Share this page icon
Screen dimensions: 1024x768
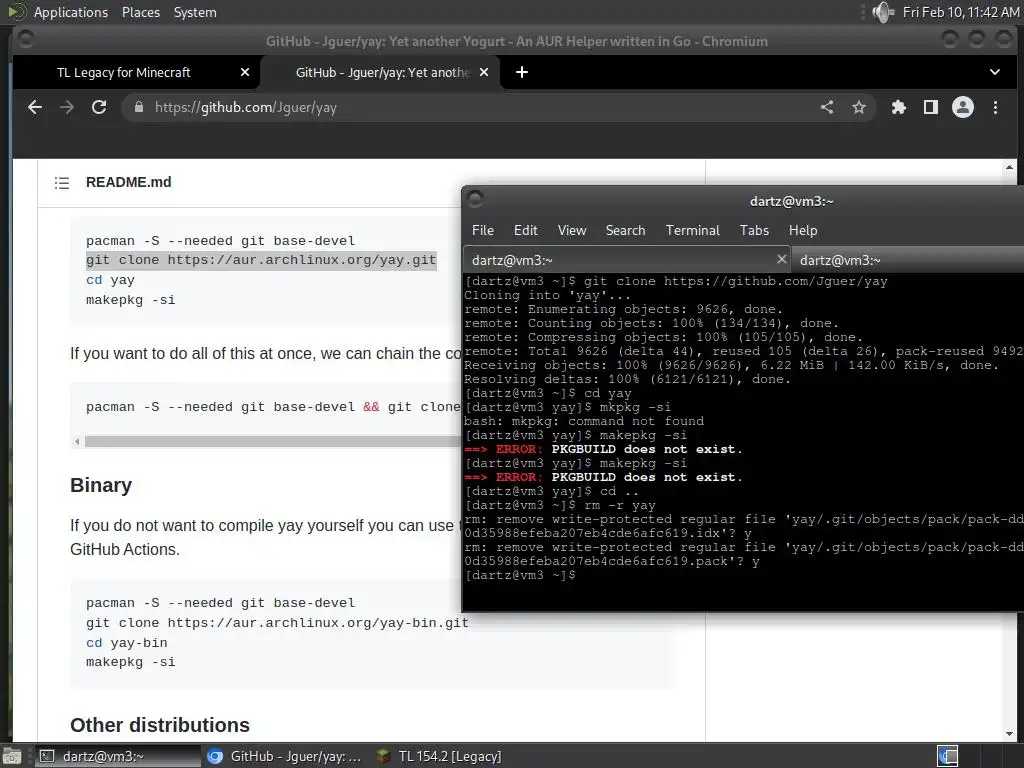tap(827, 107)
